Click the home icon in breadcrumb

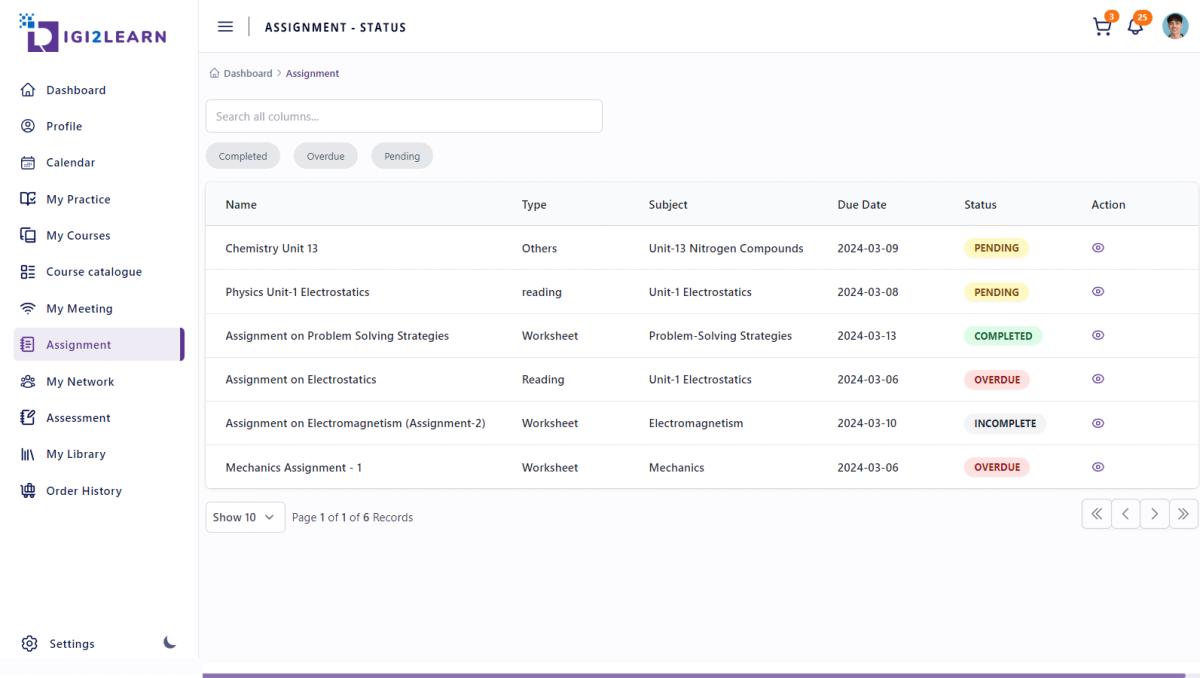(x=214, y=73)
